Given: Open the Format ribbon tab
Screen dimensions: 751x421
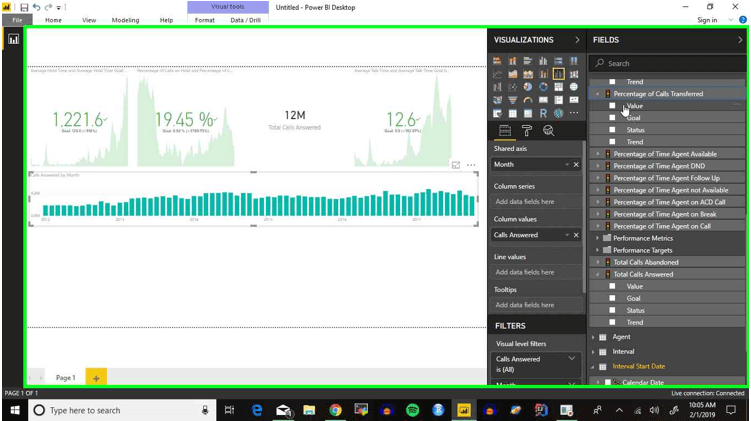Looking at the screenshot, I should pyautogui.click(x=205, y=20).
